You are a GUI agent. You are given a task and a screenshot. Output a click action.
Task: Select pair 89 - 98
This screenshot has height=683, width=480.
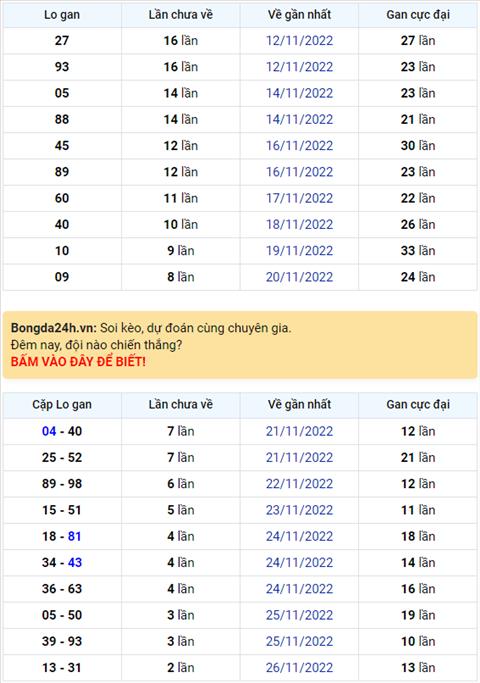62,484
